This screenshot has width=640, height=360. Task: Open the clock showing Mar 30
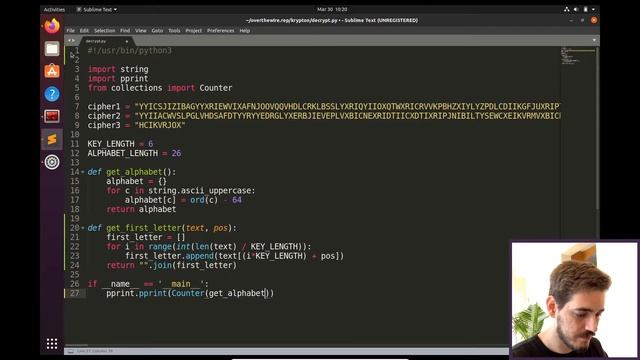[332, 9]
